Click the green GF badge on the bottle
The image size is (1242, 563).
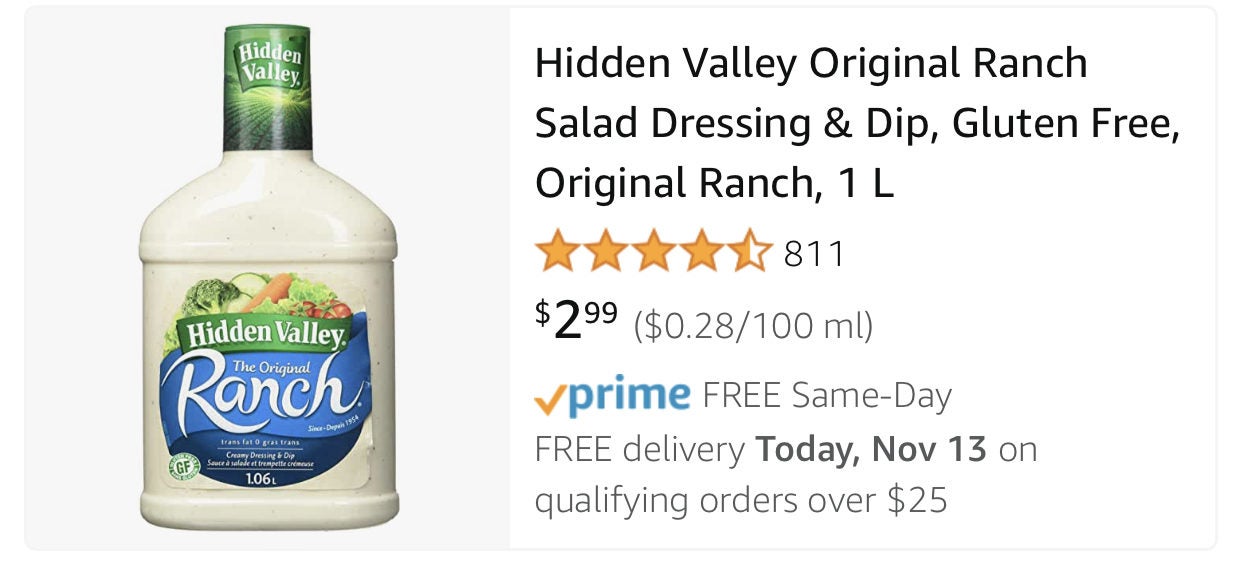click(181, 466)
